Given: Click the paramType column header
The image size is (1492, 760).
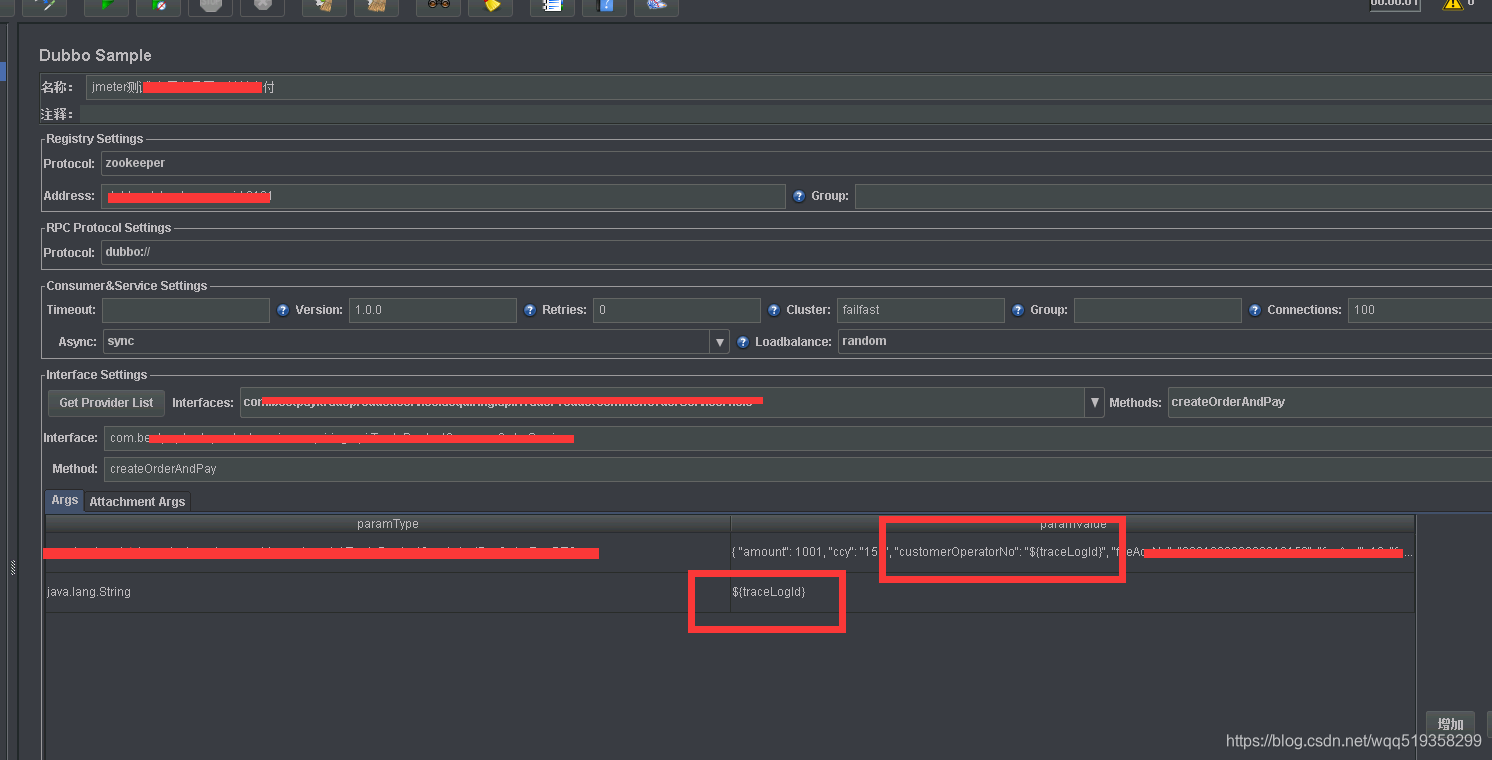Looking at the screenshot, I should (388, 524).
